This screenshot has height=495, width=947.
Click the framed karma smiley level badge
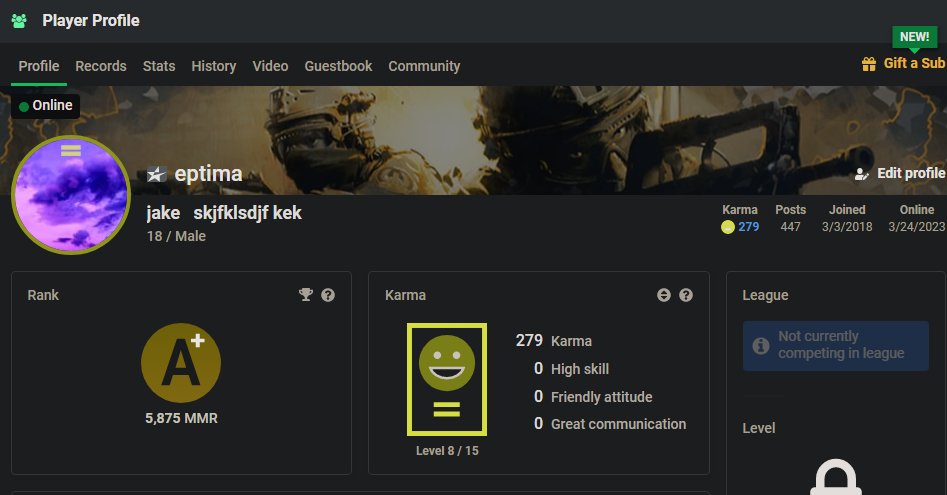tap(447, 379)
